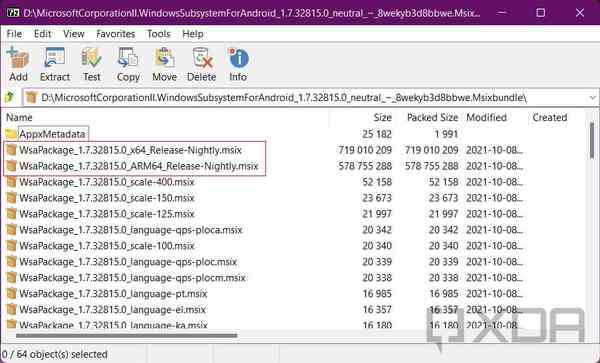Sort by the Created column header

550,117
